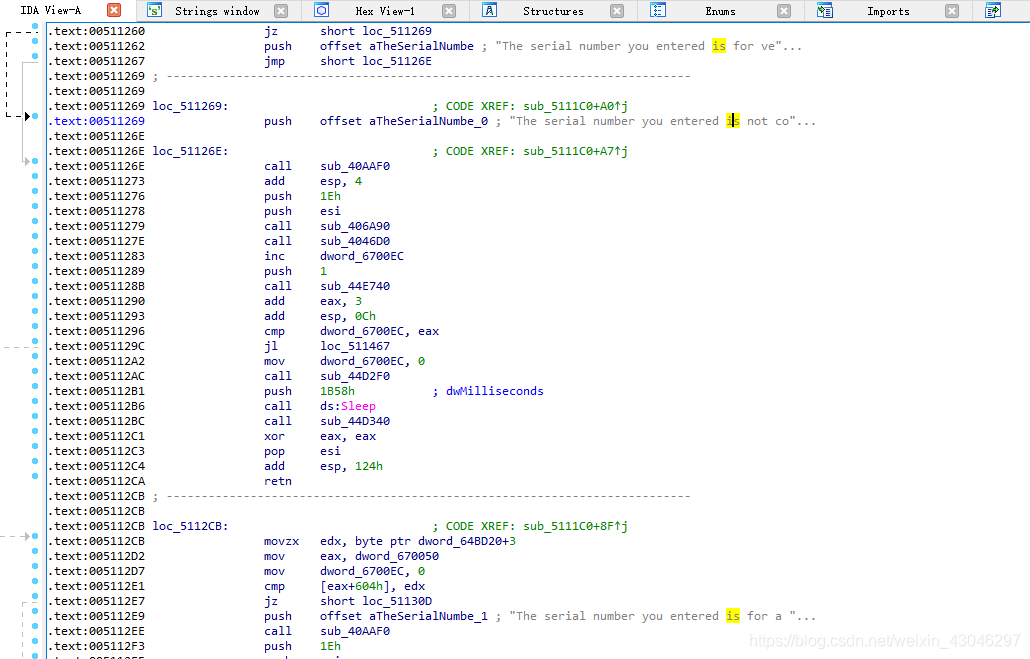Viewport: 1030px width, 659px height.
Task: Click the loc_511269 label
Action: coord(190,106)
